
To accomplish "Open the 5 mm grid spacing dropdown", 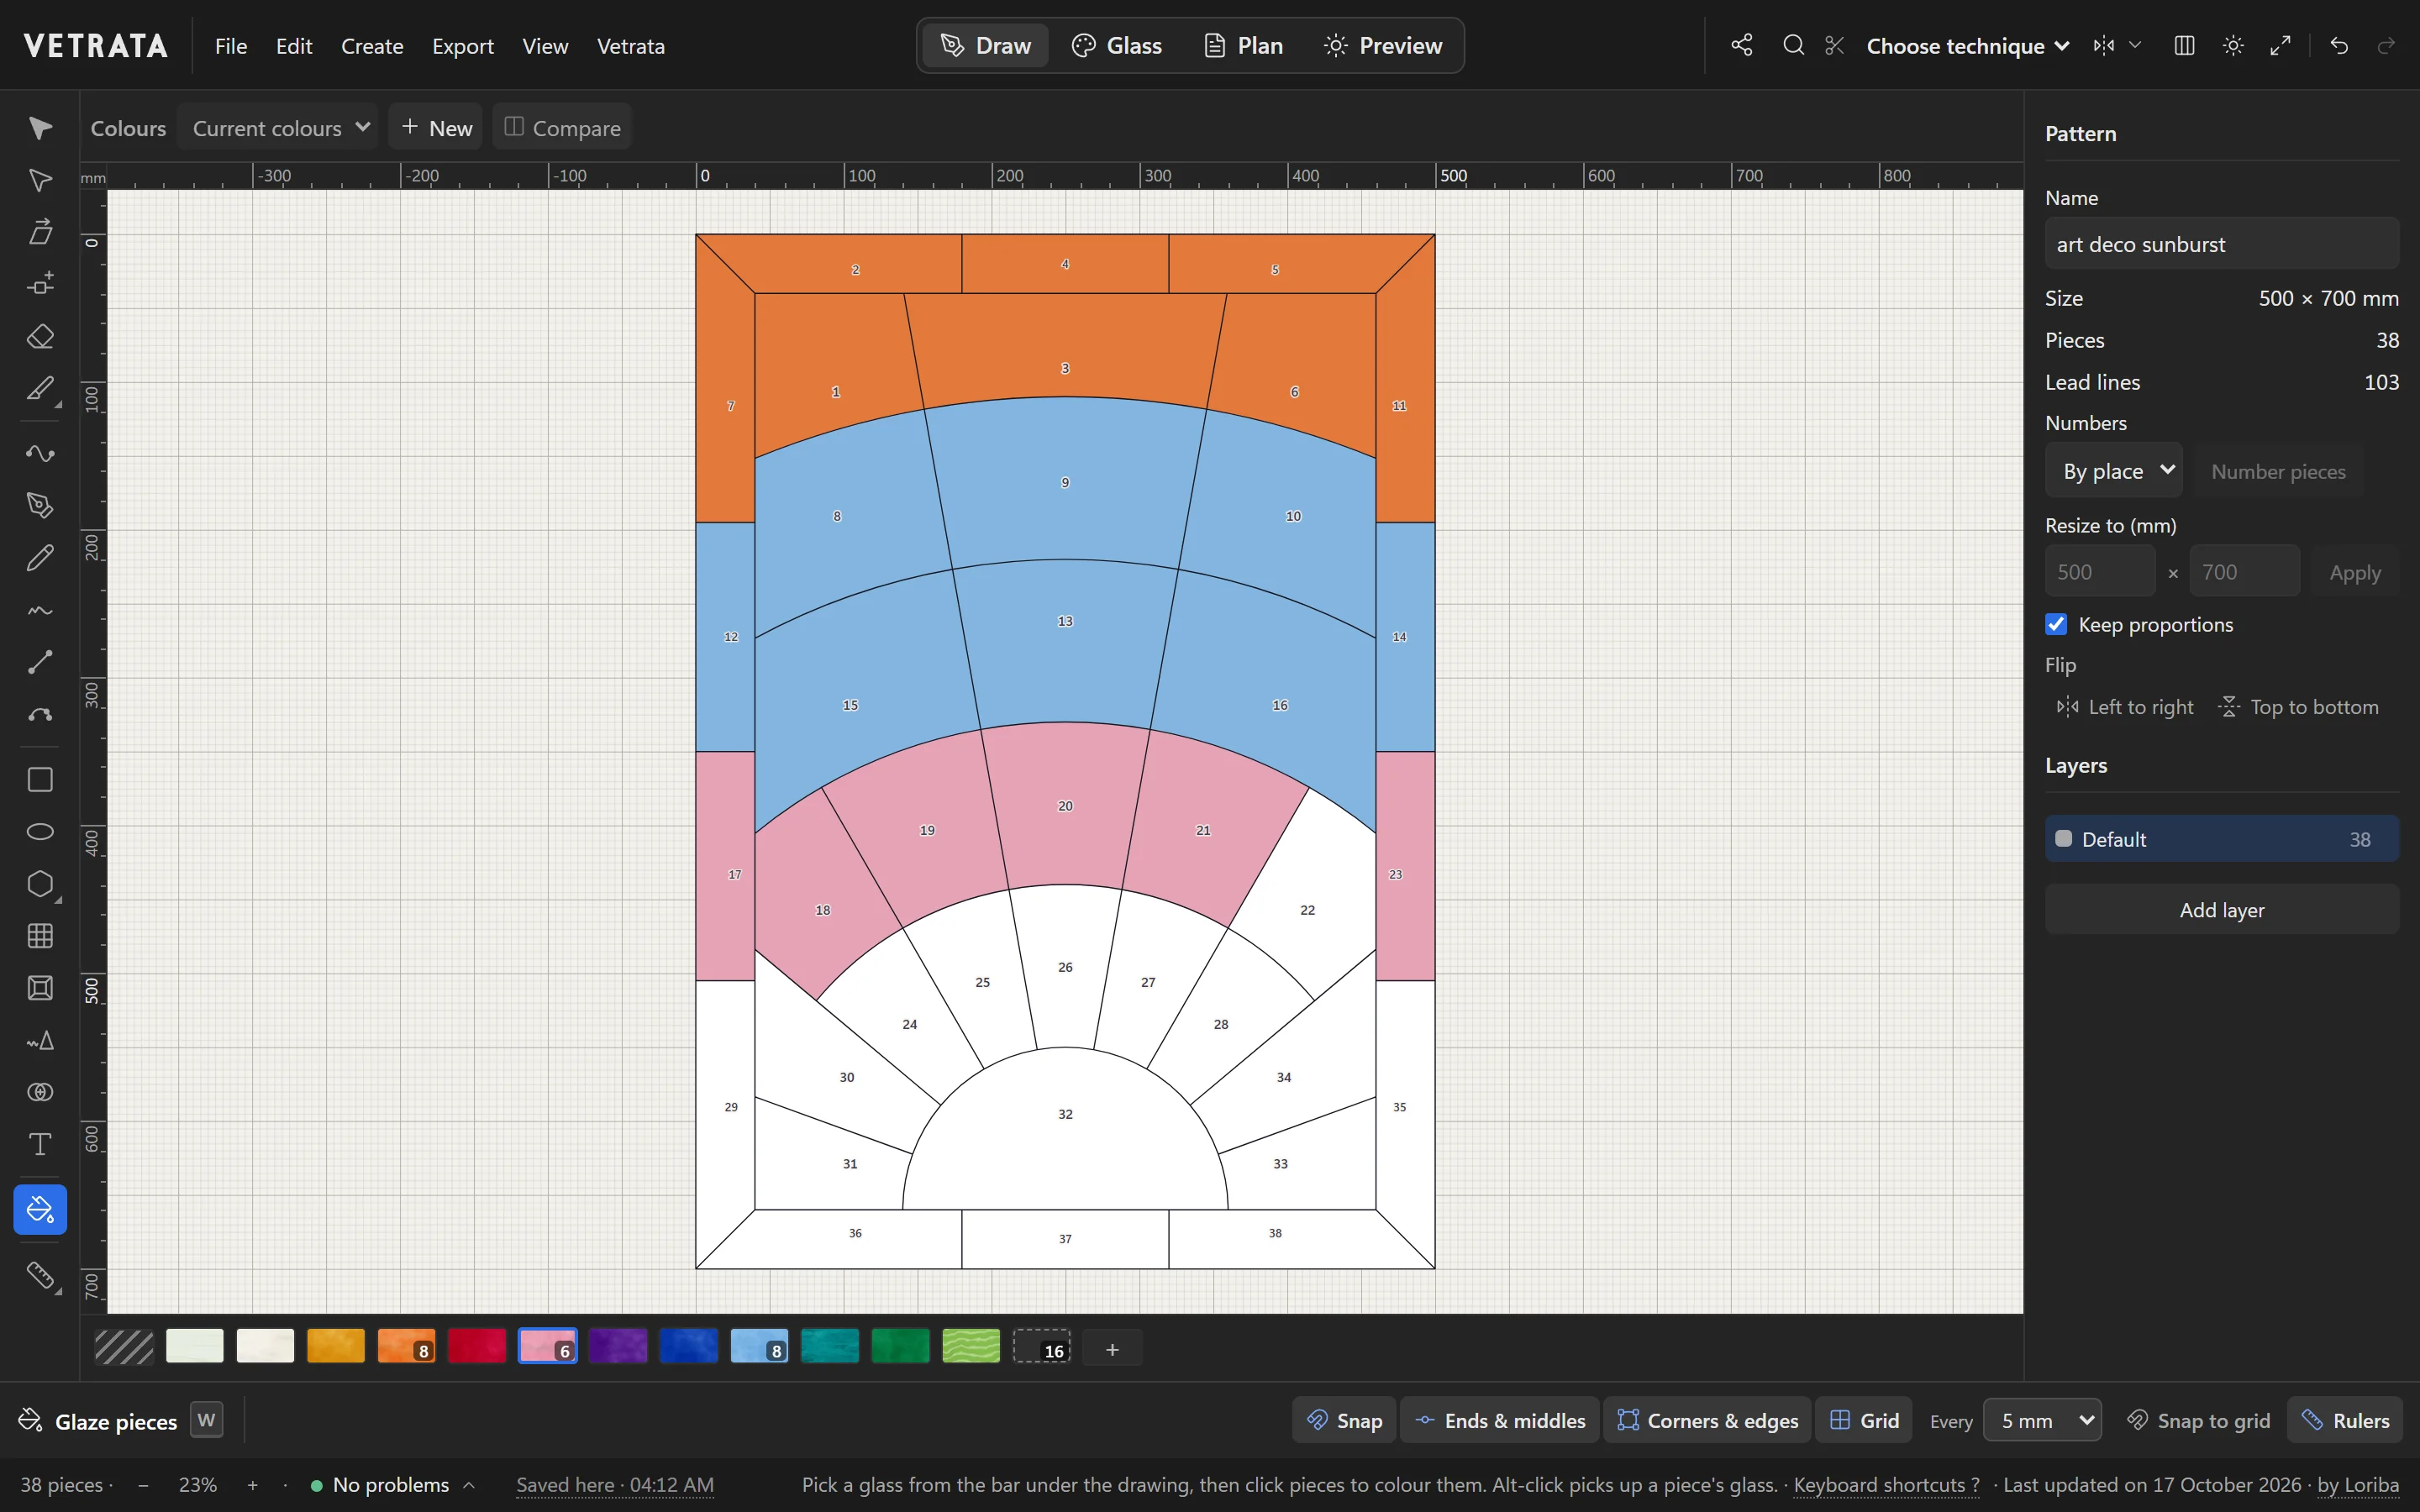I will (2042, 1420).
